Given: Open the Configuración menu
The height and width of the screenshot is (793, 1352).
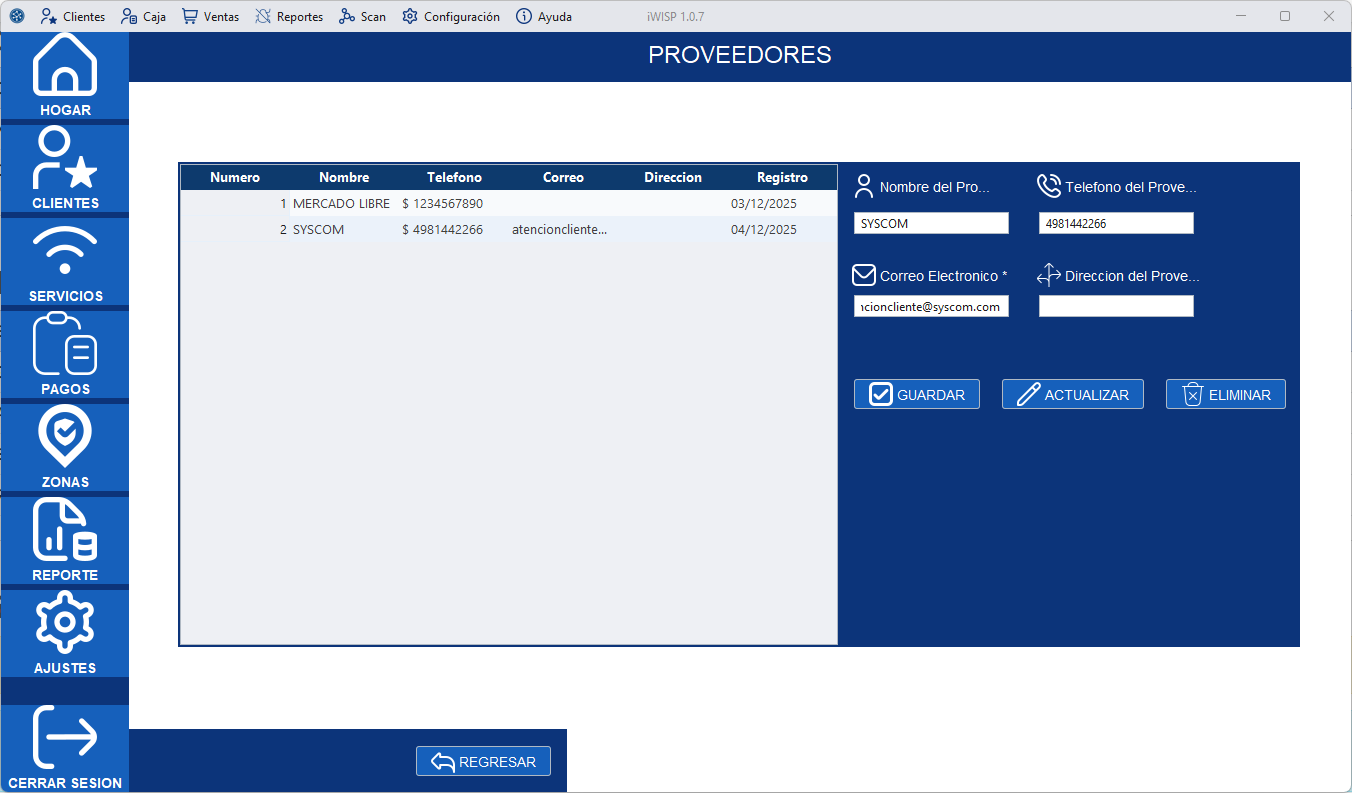Looking at the screenshot, I should (451, 16).
